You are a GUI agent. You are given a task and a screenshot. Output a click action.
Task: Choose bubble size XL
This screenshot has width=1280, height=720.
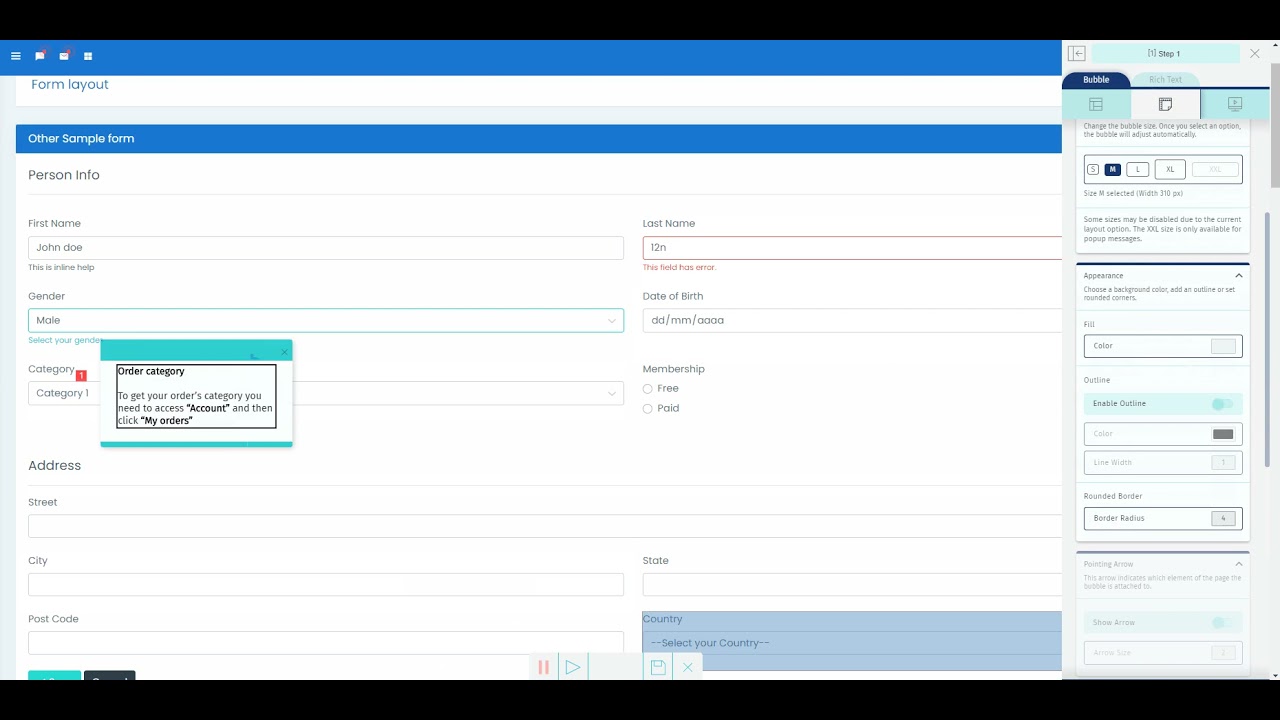1170,170
